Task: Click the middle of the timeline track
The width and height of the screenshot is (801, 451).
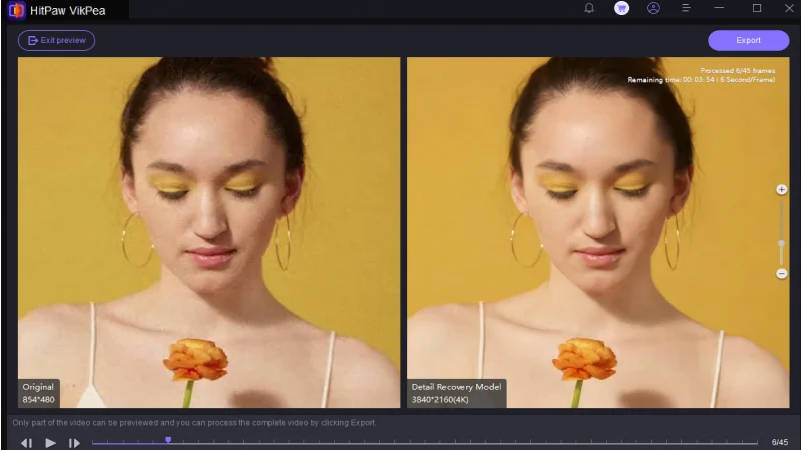Action: pyautogui.click(x=425, y=442)
